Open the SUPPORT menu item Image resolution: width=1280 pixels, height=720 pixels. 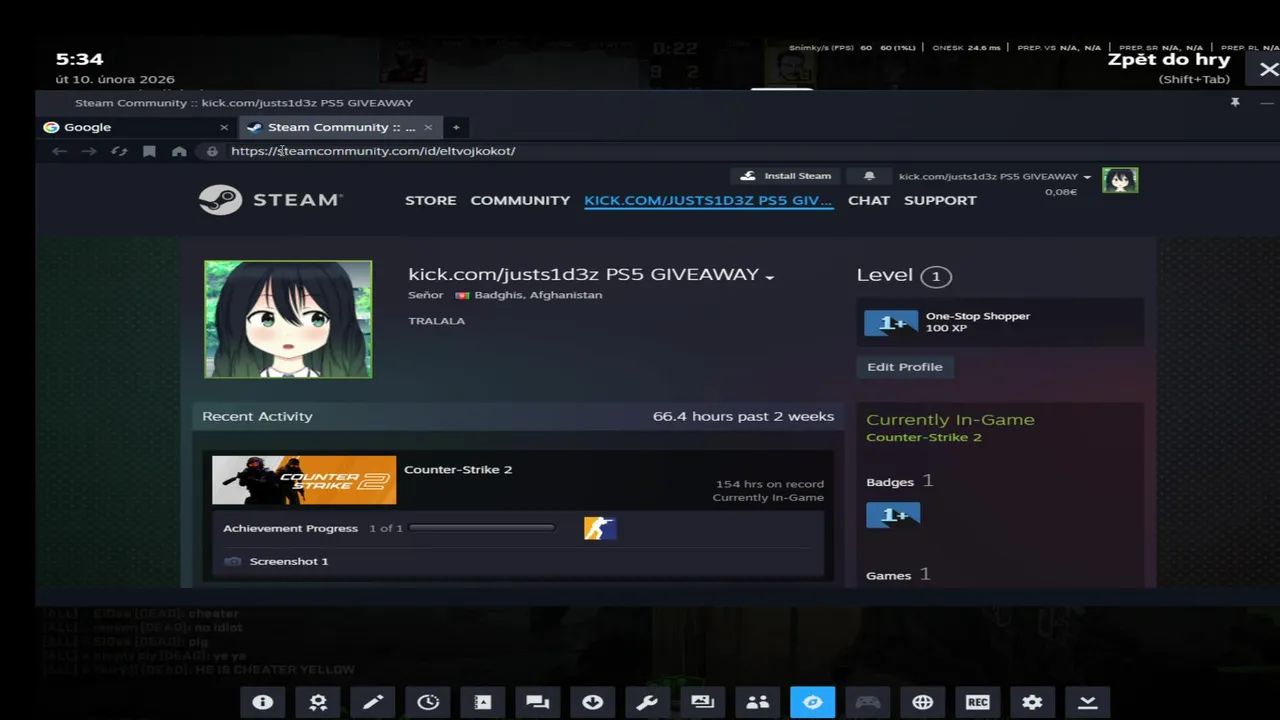coord(940,200)
